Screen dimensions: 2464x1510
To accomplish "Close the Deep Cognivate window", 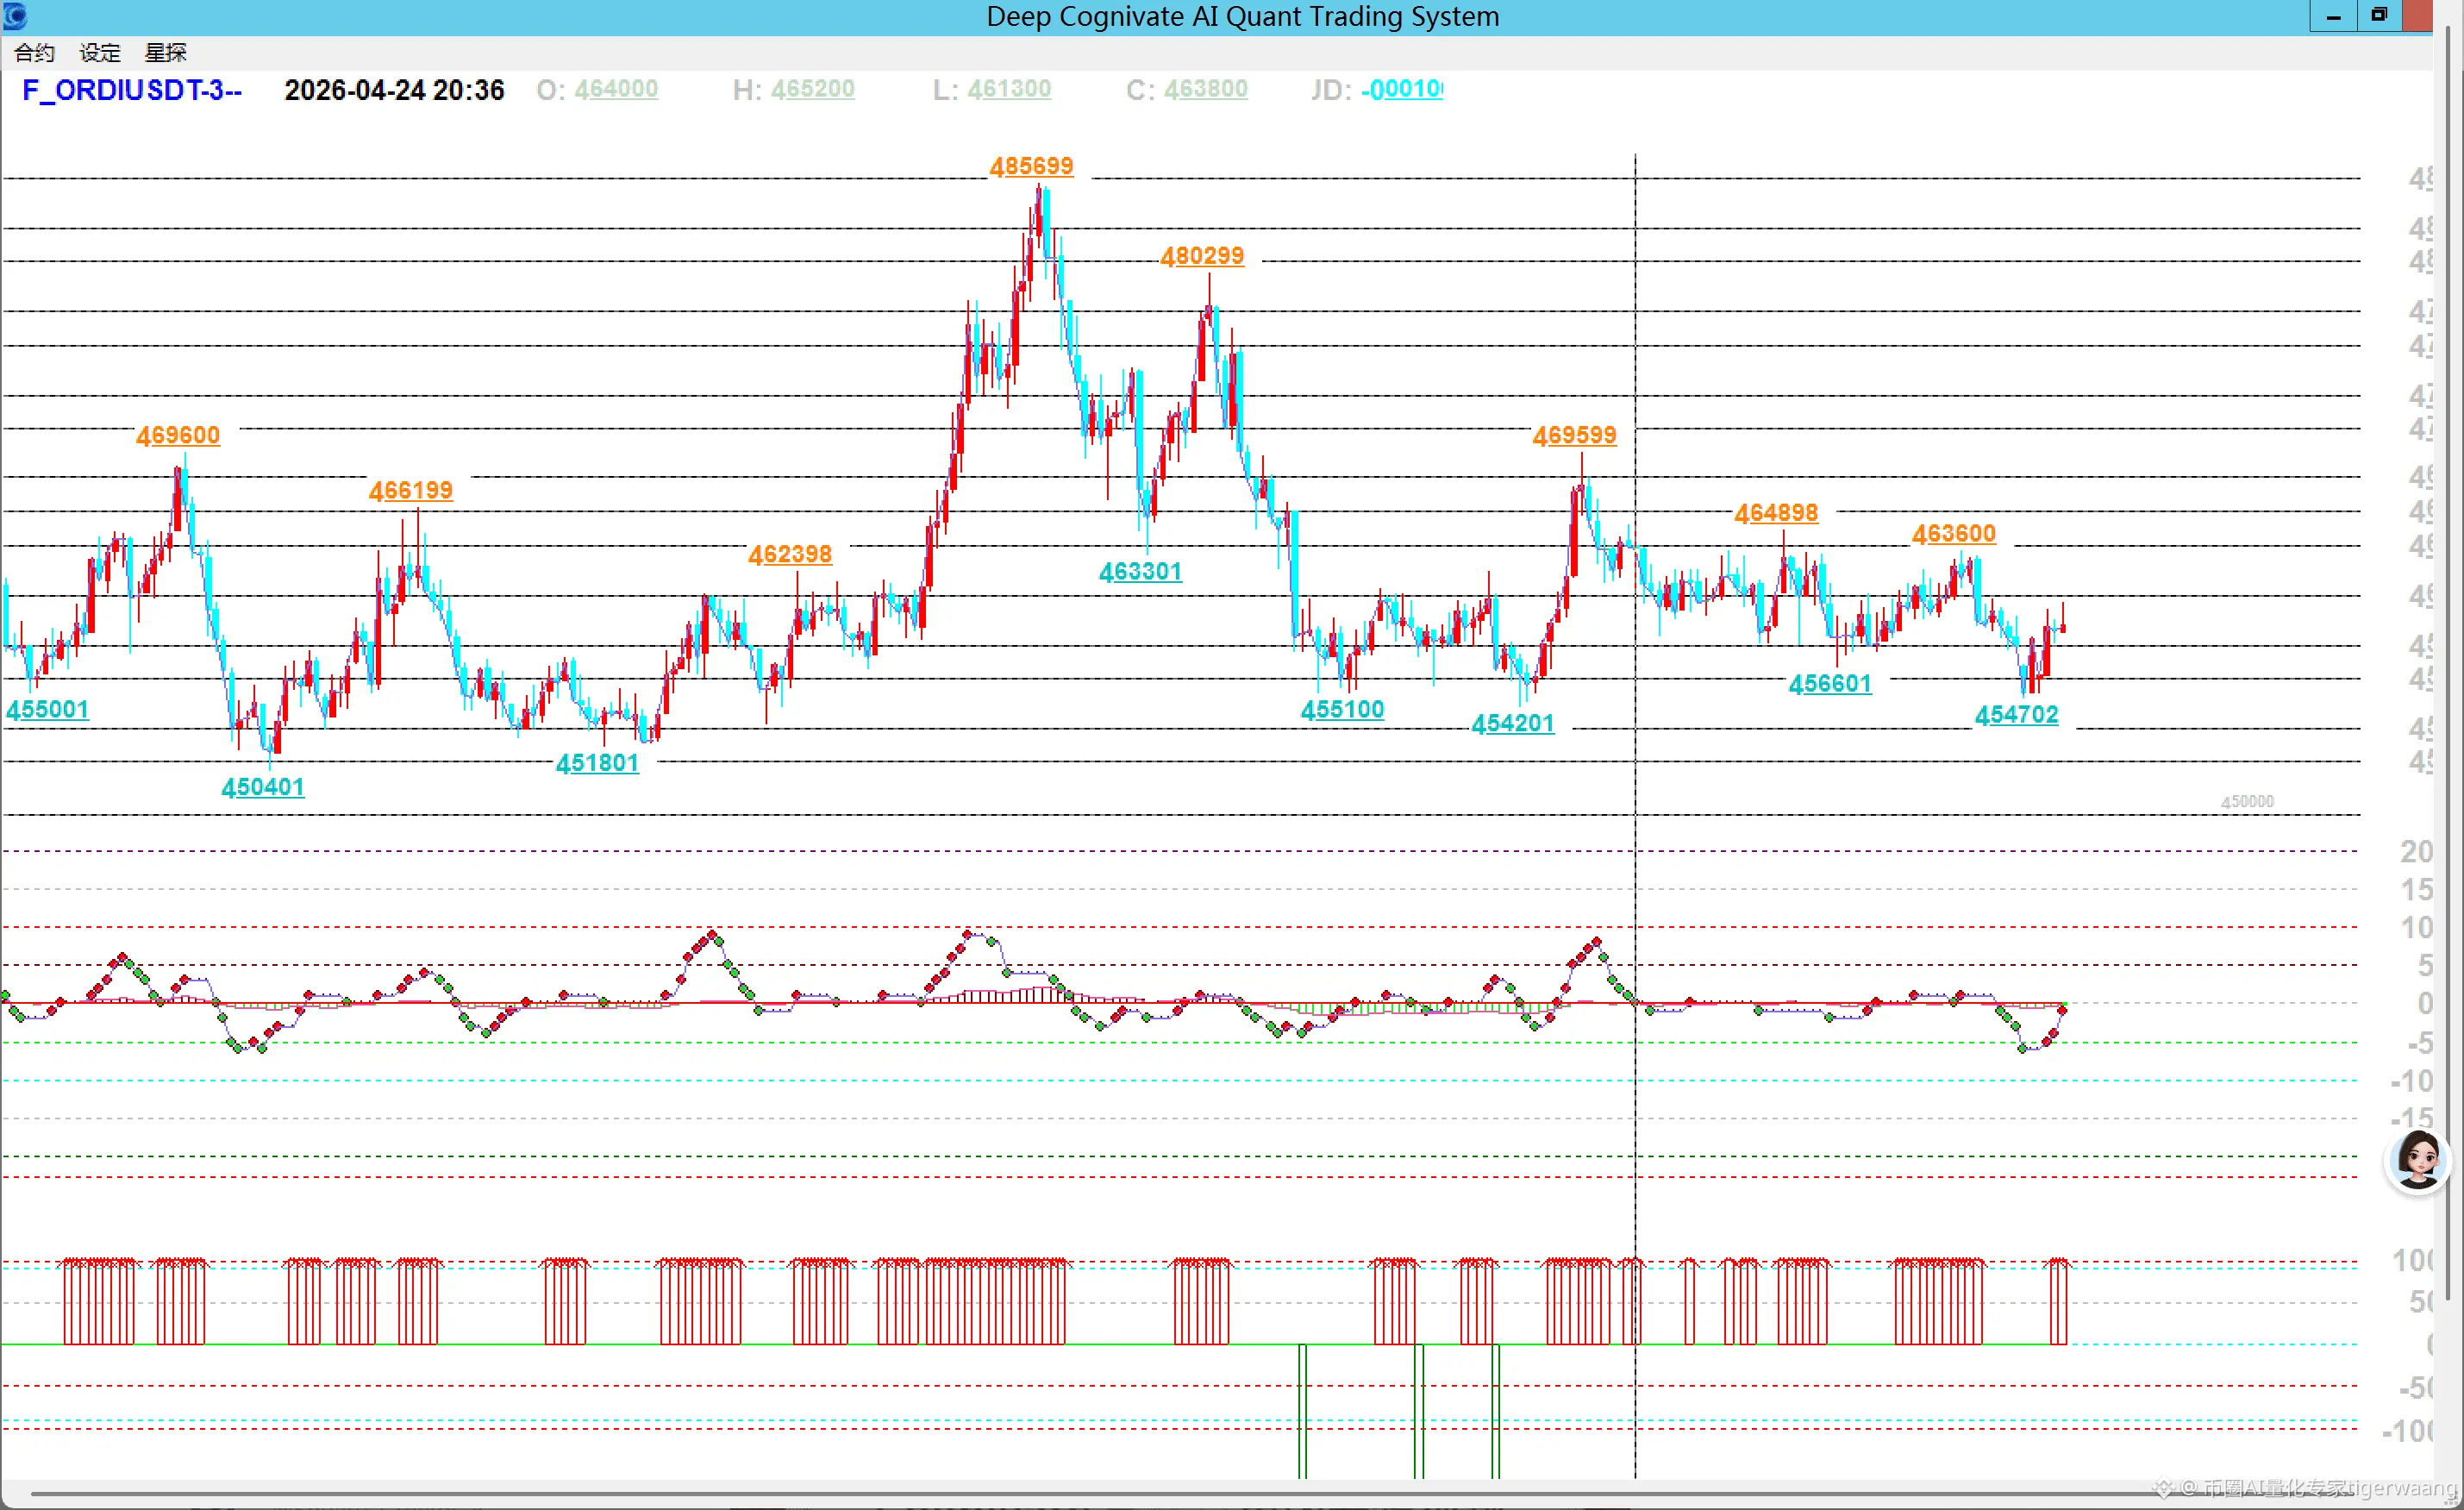I will pos(2418,16).
